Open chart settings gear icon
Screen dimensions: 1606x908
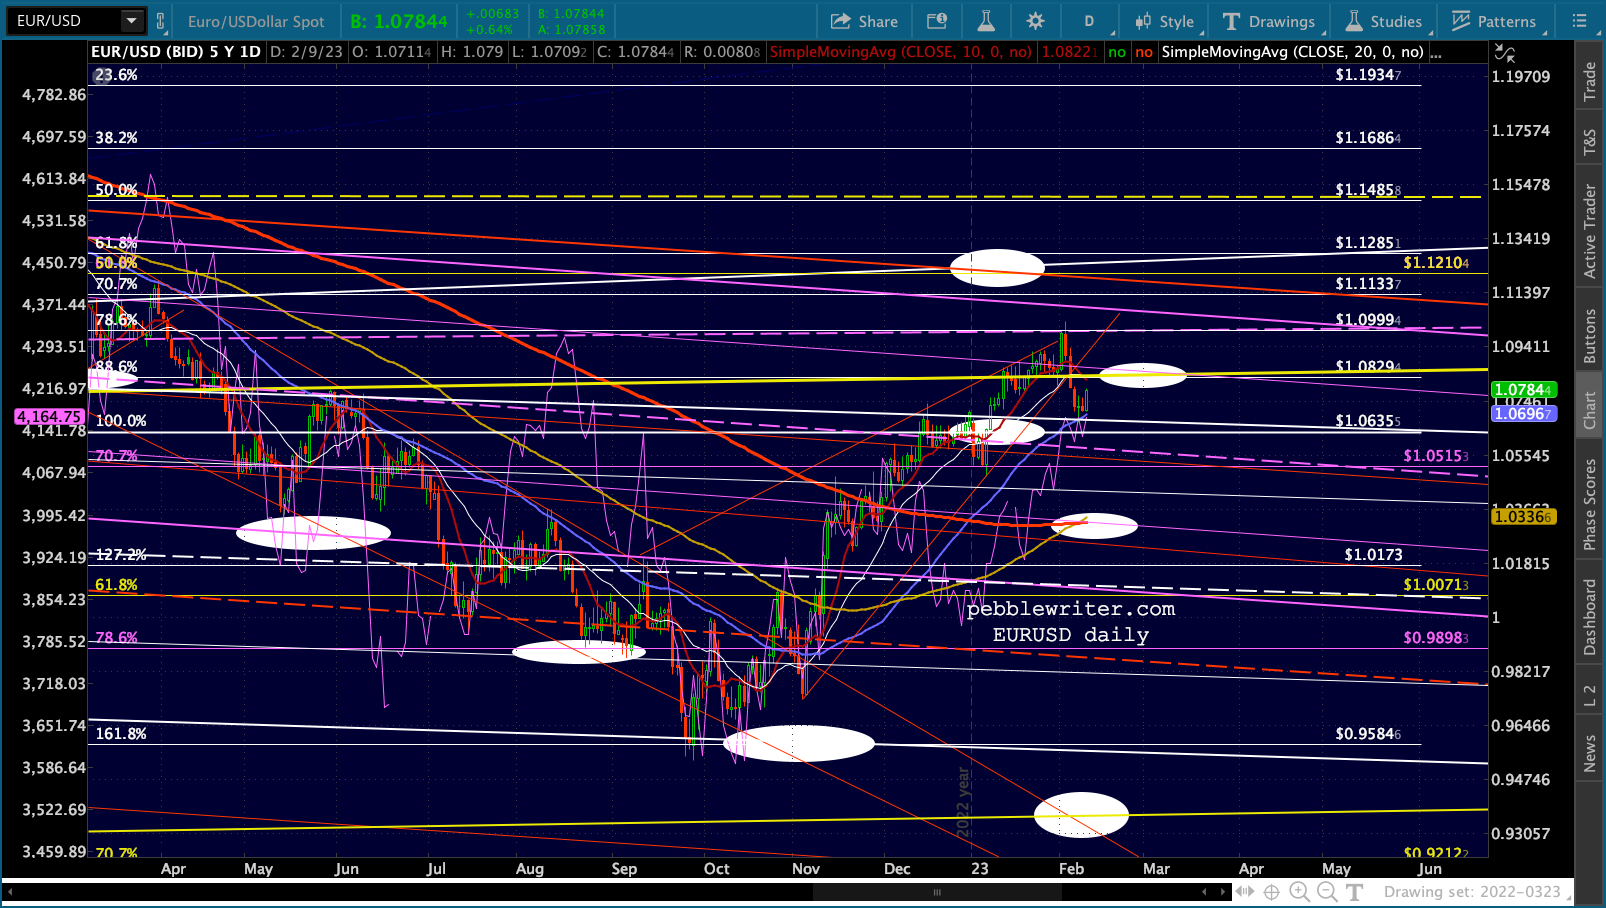click(x=1035, y=21)
